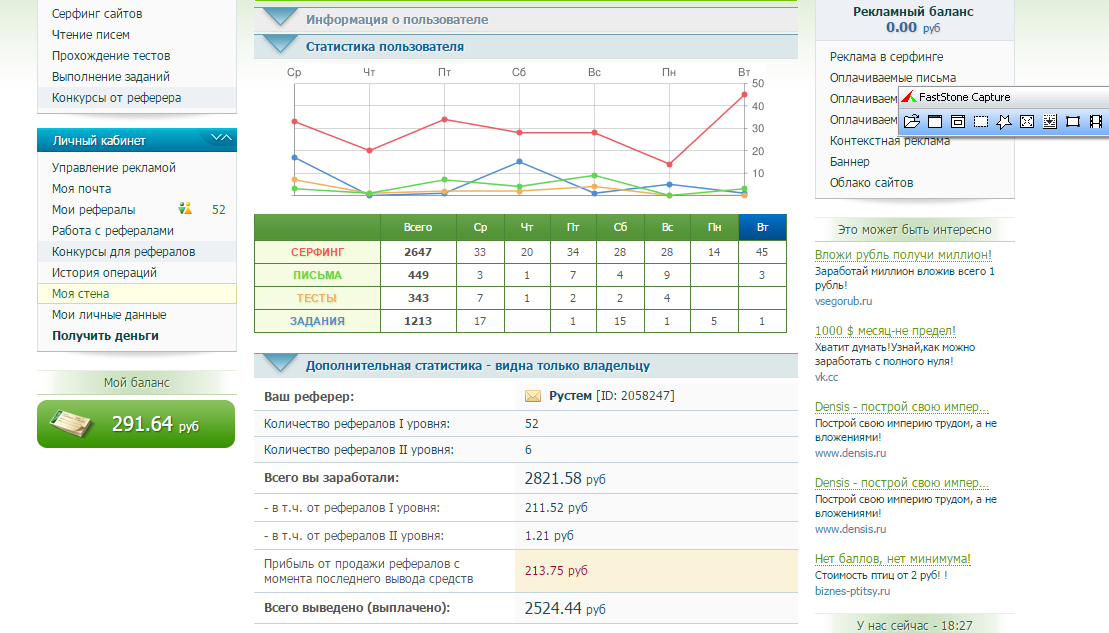The width and height of the screenshot is (1109, 633).
Task: Open ad link Вложи рубль получи миллион
Action: 903,255
